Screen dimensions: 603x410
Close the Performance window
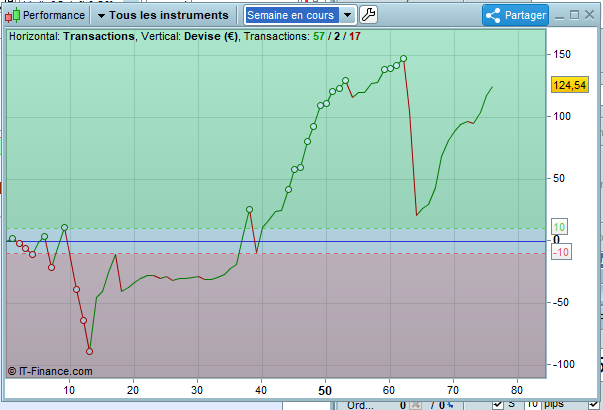coord(589,15)
